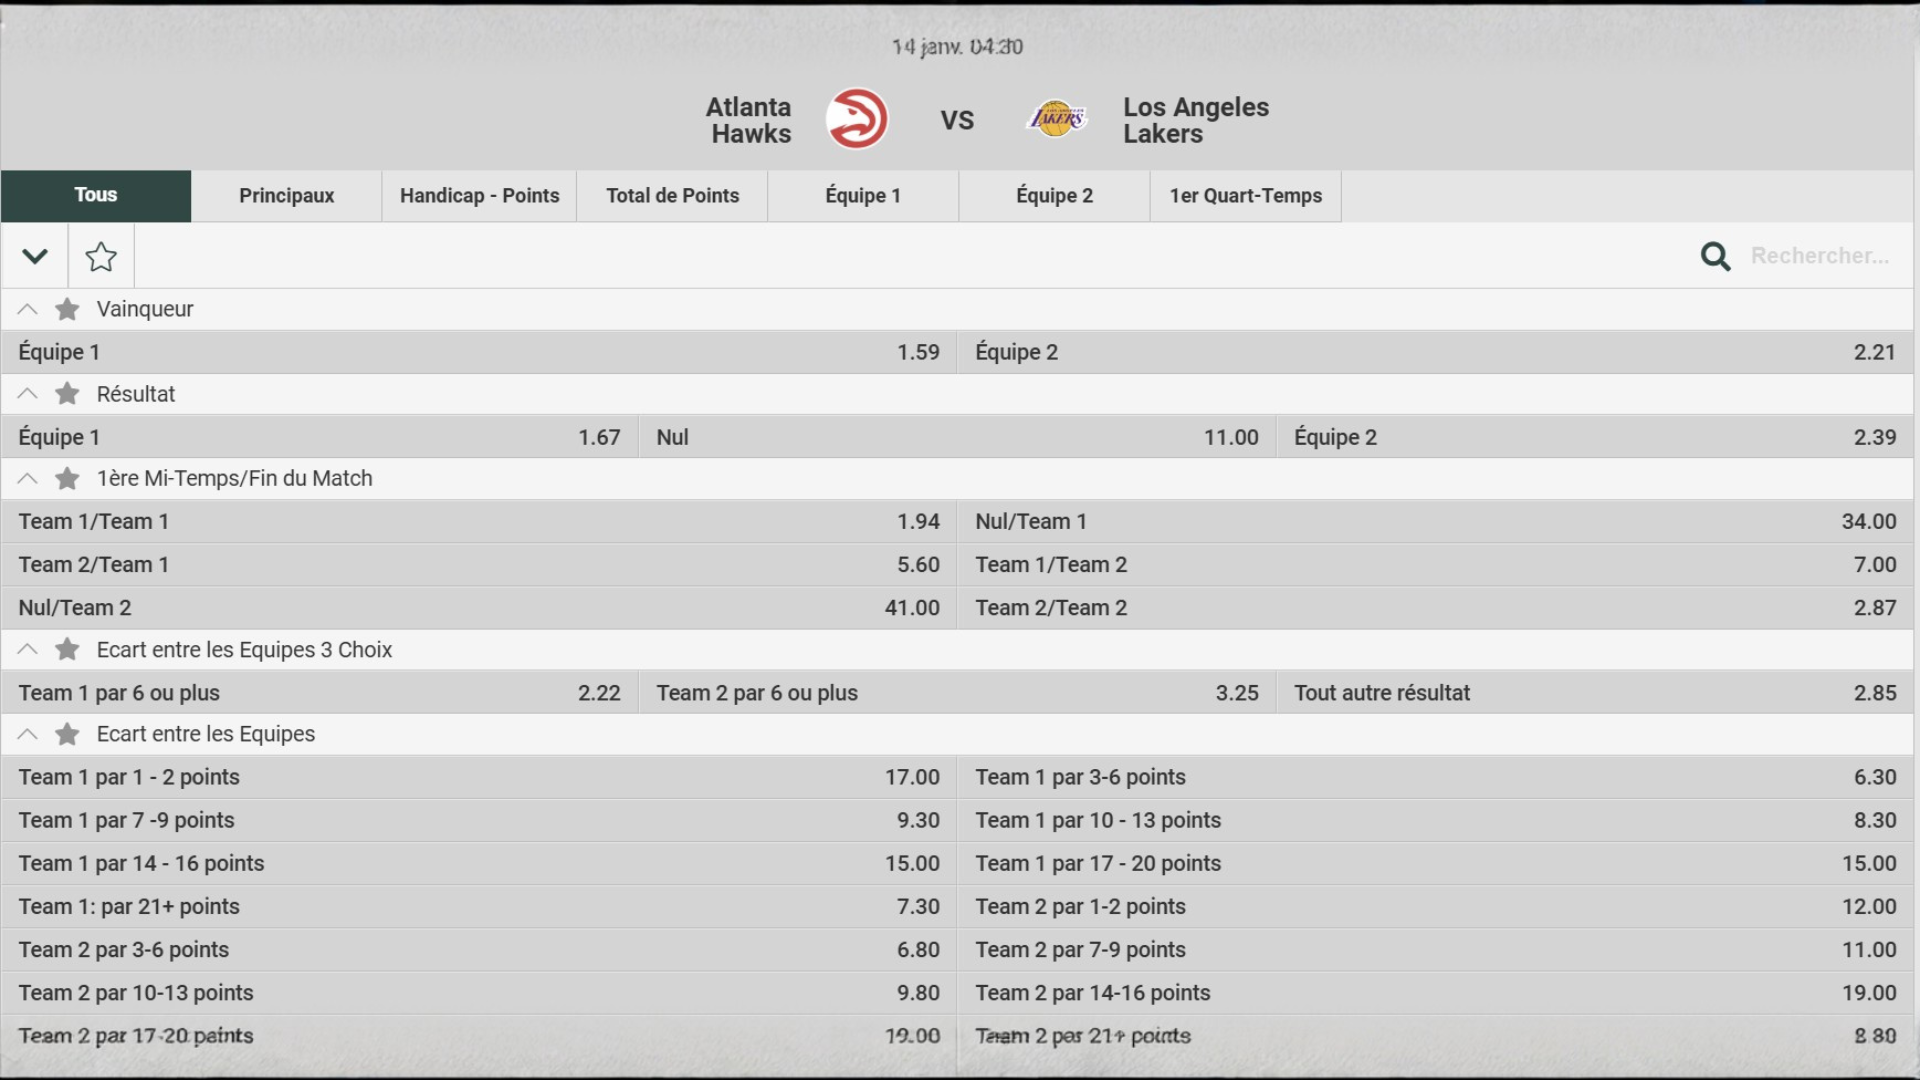The image size is (1920, 1080).
Task: Click the Atlanta Hawks team logo
Action: click(x=857, y=119)
